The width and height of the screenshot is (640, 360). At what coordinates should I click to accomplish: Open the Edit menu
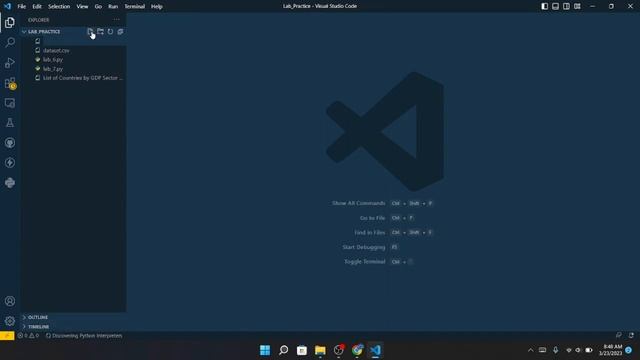tap(37, 7)
